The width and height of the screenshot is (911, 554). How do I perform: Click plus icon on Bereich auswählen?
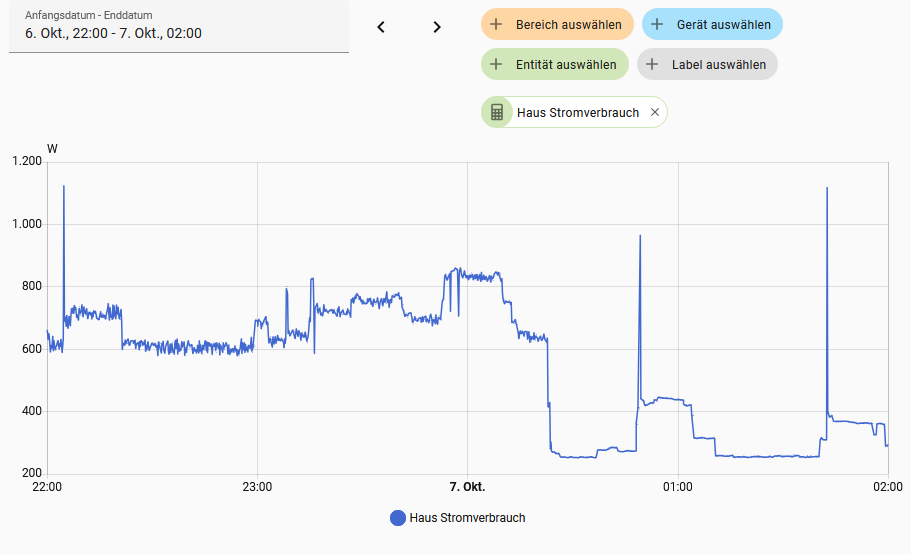coord(497,24)
